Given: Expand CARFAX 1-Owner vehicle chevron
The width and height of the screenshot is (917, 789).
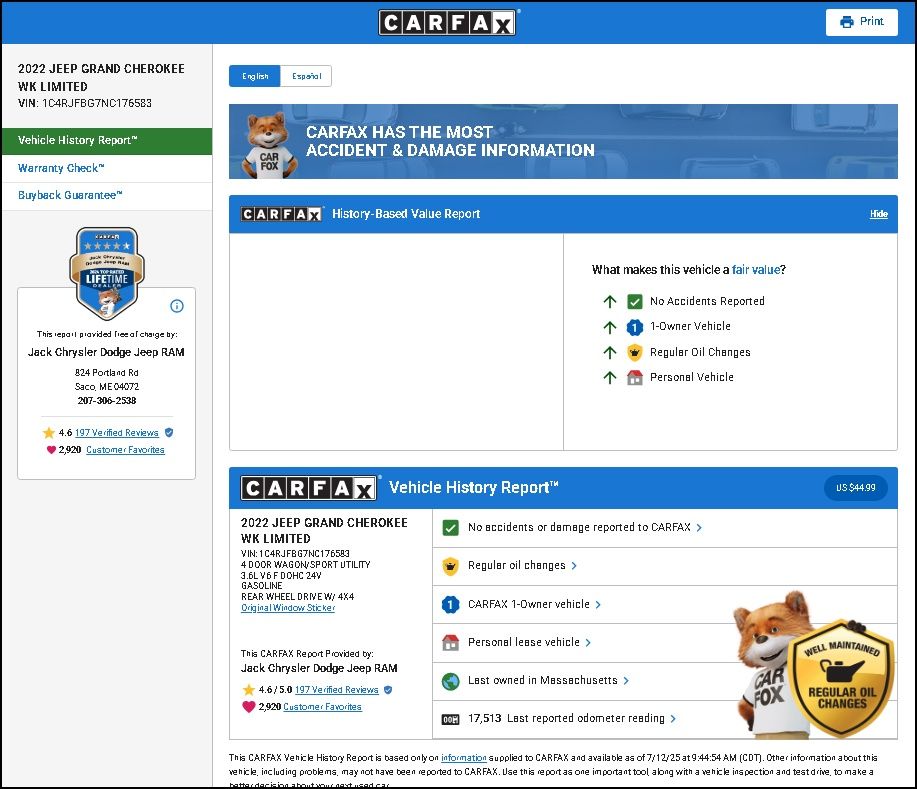Looking at the screenshot, I should 598,604.
